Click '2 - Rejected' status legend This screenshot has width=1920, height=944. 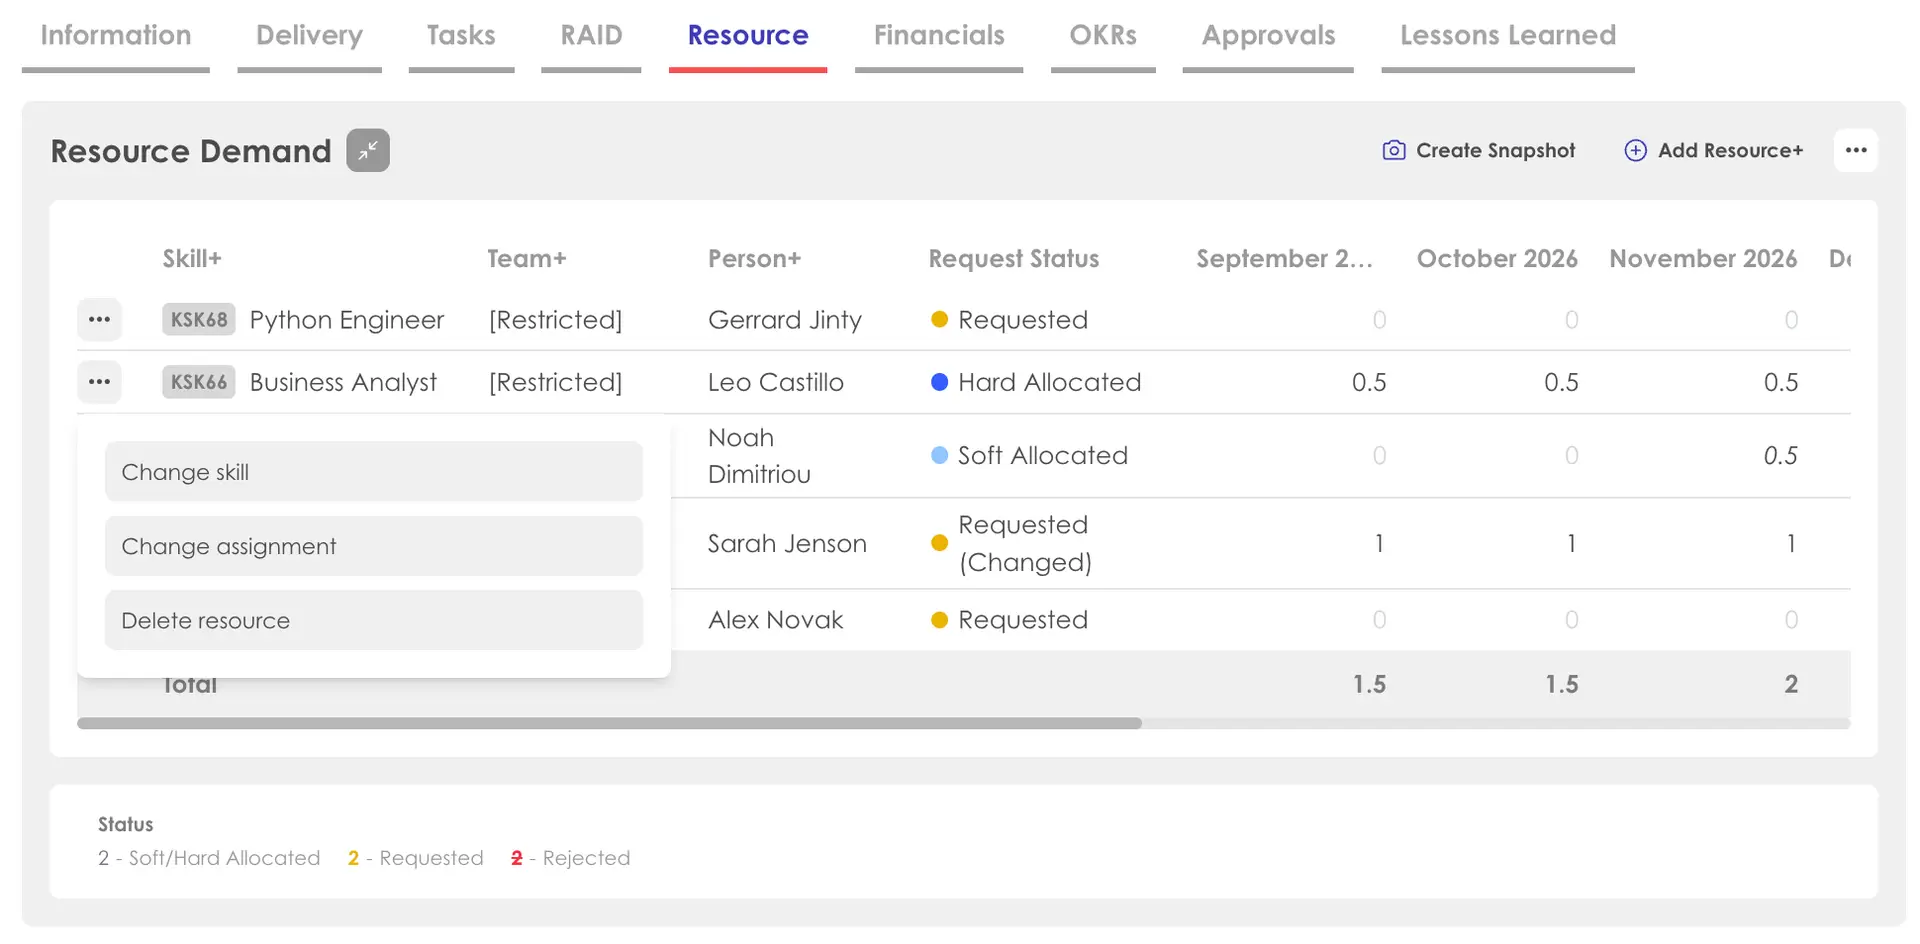pos(570,858)
